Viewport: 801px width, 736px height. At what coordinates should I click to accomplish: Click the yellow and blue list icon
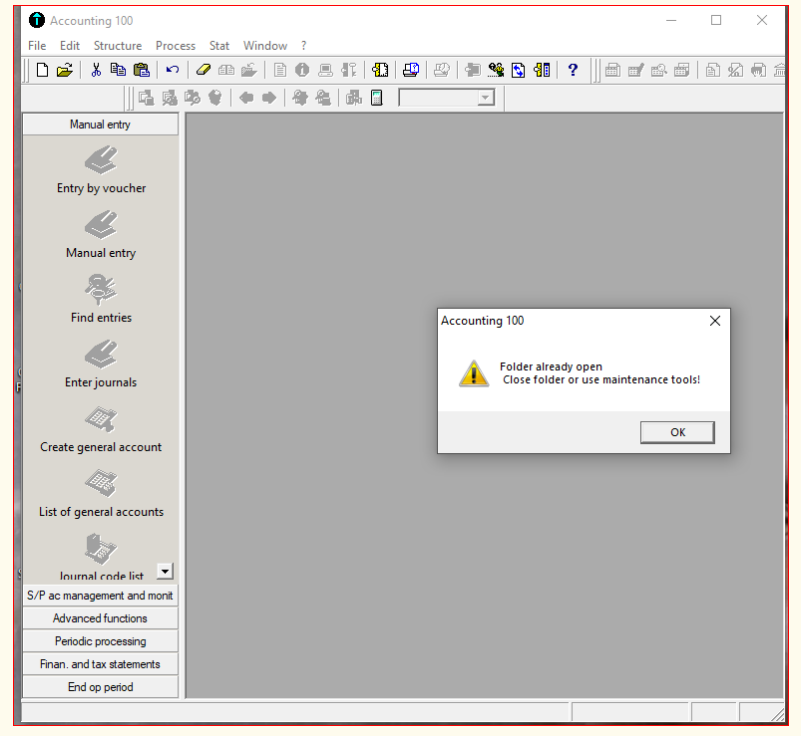542,70
